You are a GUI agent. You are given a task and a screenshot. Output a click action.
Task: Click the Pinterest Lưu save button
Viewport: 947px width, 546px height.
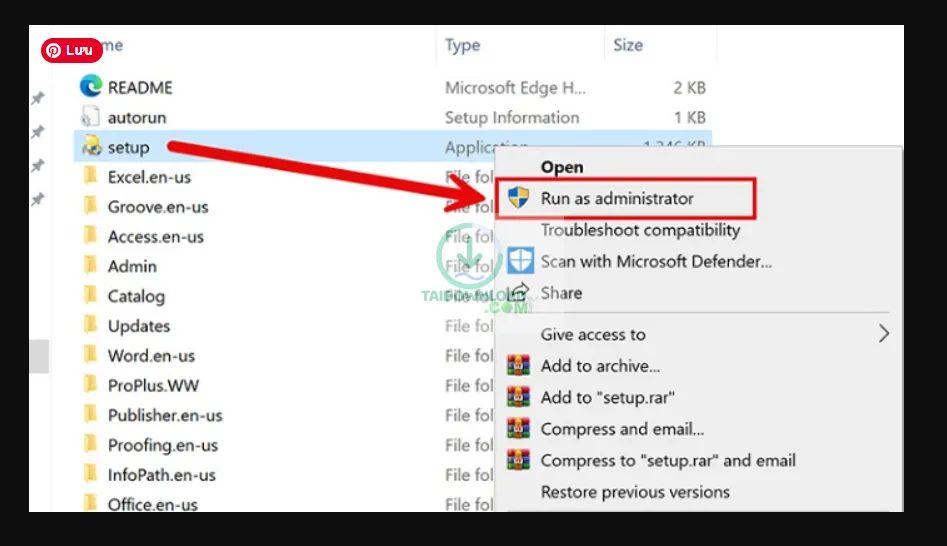click(x=71, y=50)
